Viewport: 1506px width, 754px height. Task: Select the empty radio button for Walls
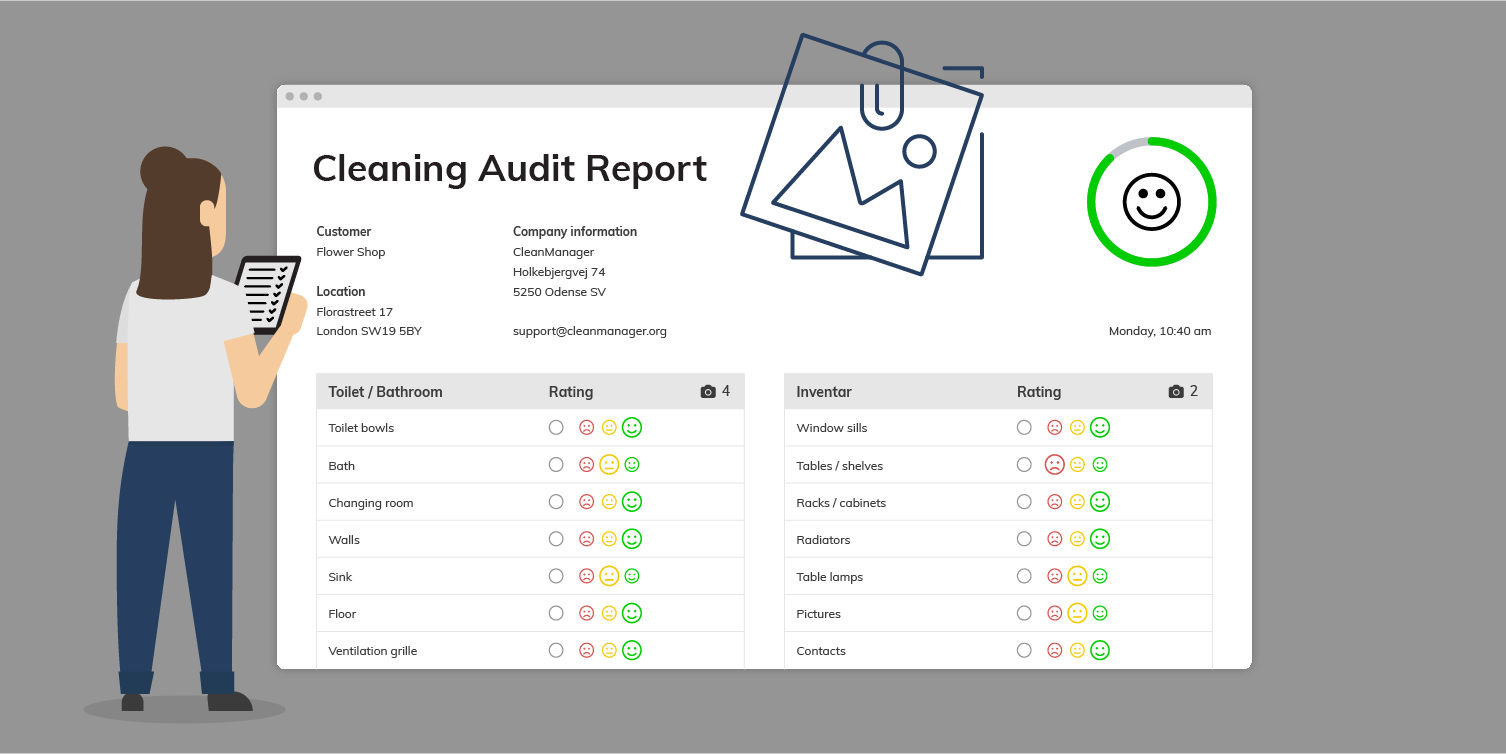[x=556, y=538]
